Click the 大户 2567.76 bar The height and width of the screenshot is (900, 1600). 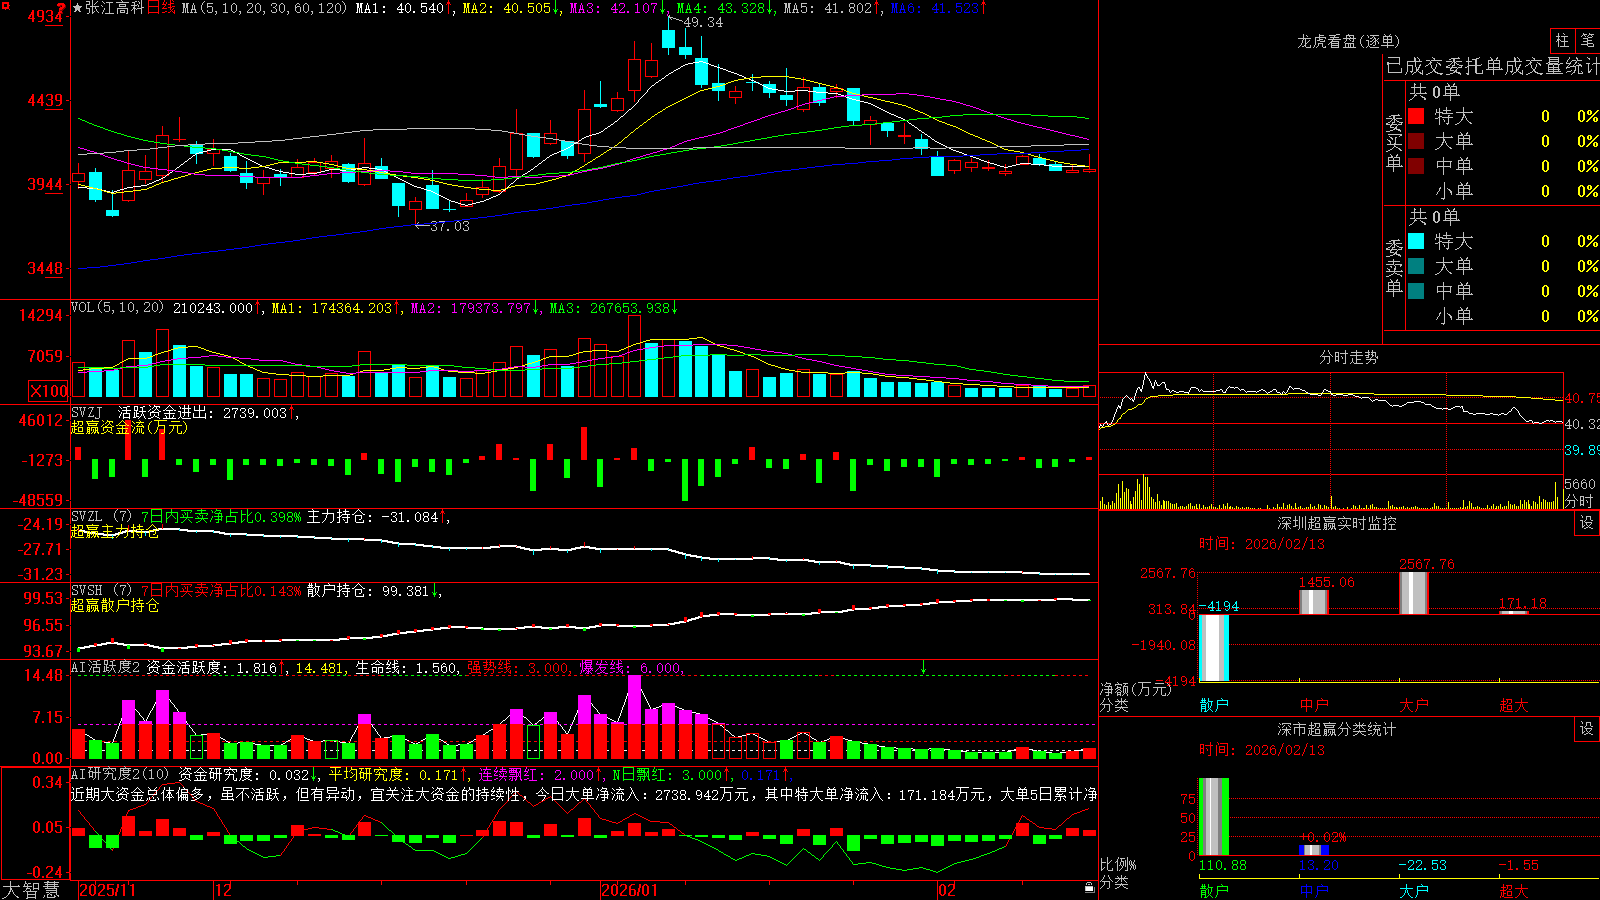tap(1414, 593)
